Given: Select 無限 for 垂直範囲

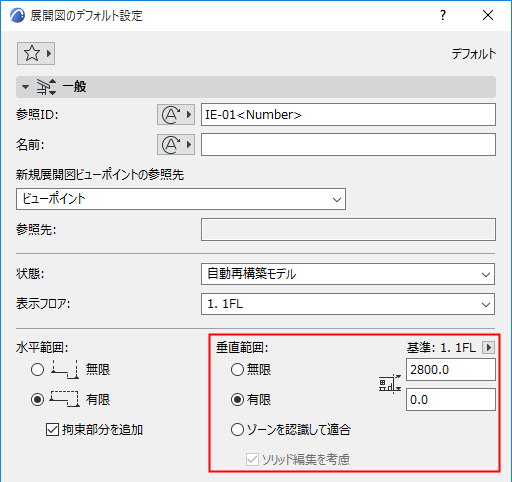Looking at the screenshot, I should coord(237,370).
